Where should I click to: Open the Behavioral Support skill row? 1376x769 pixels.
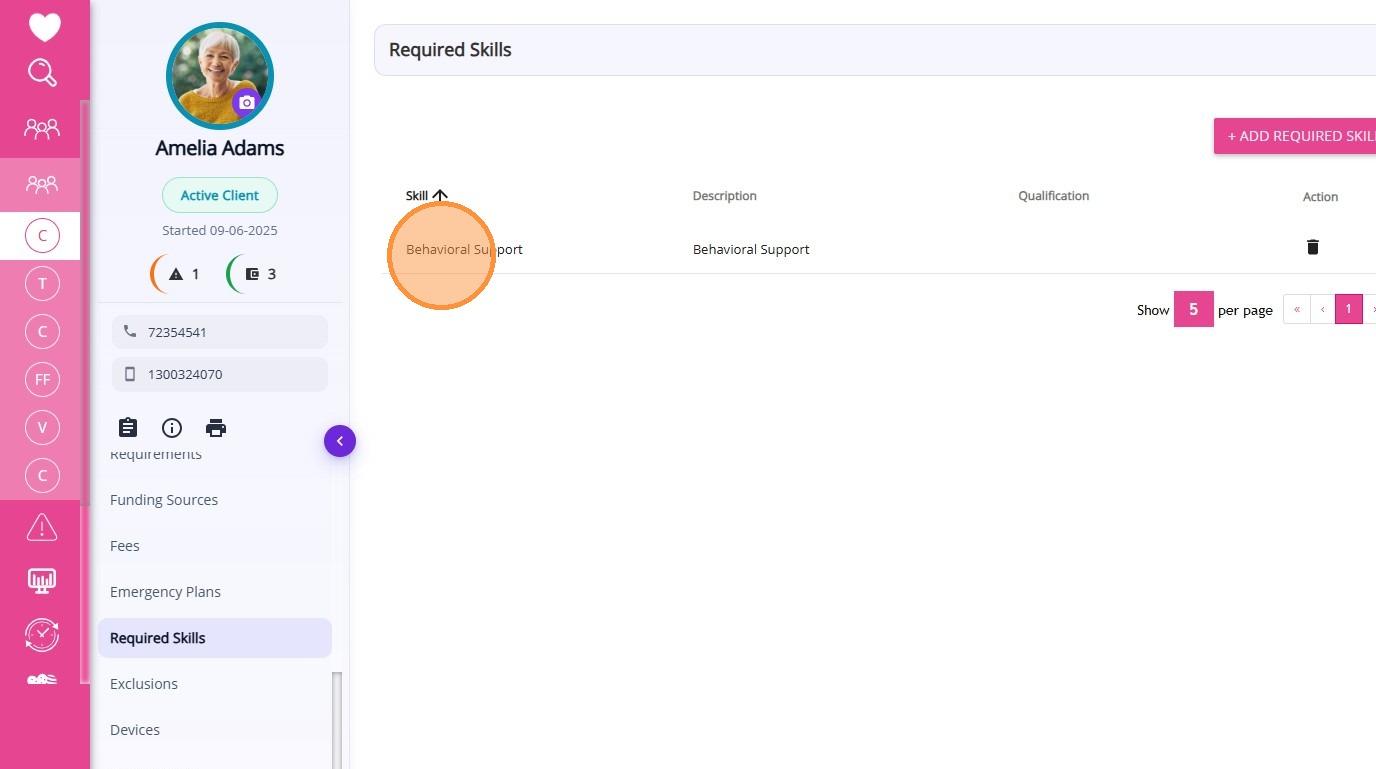[464, 249]
